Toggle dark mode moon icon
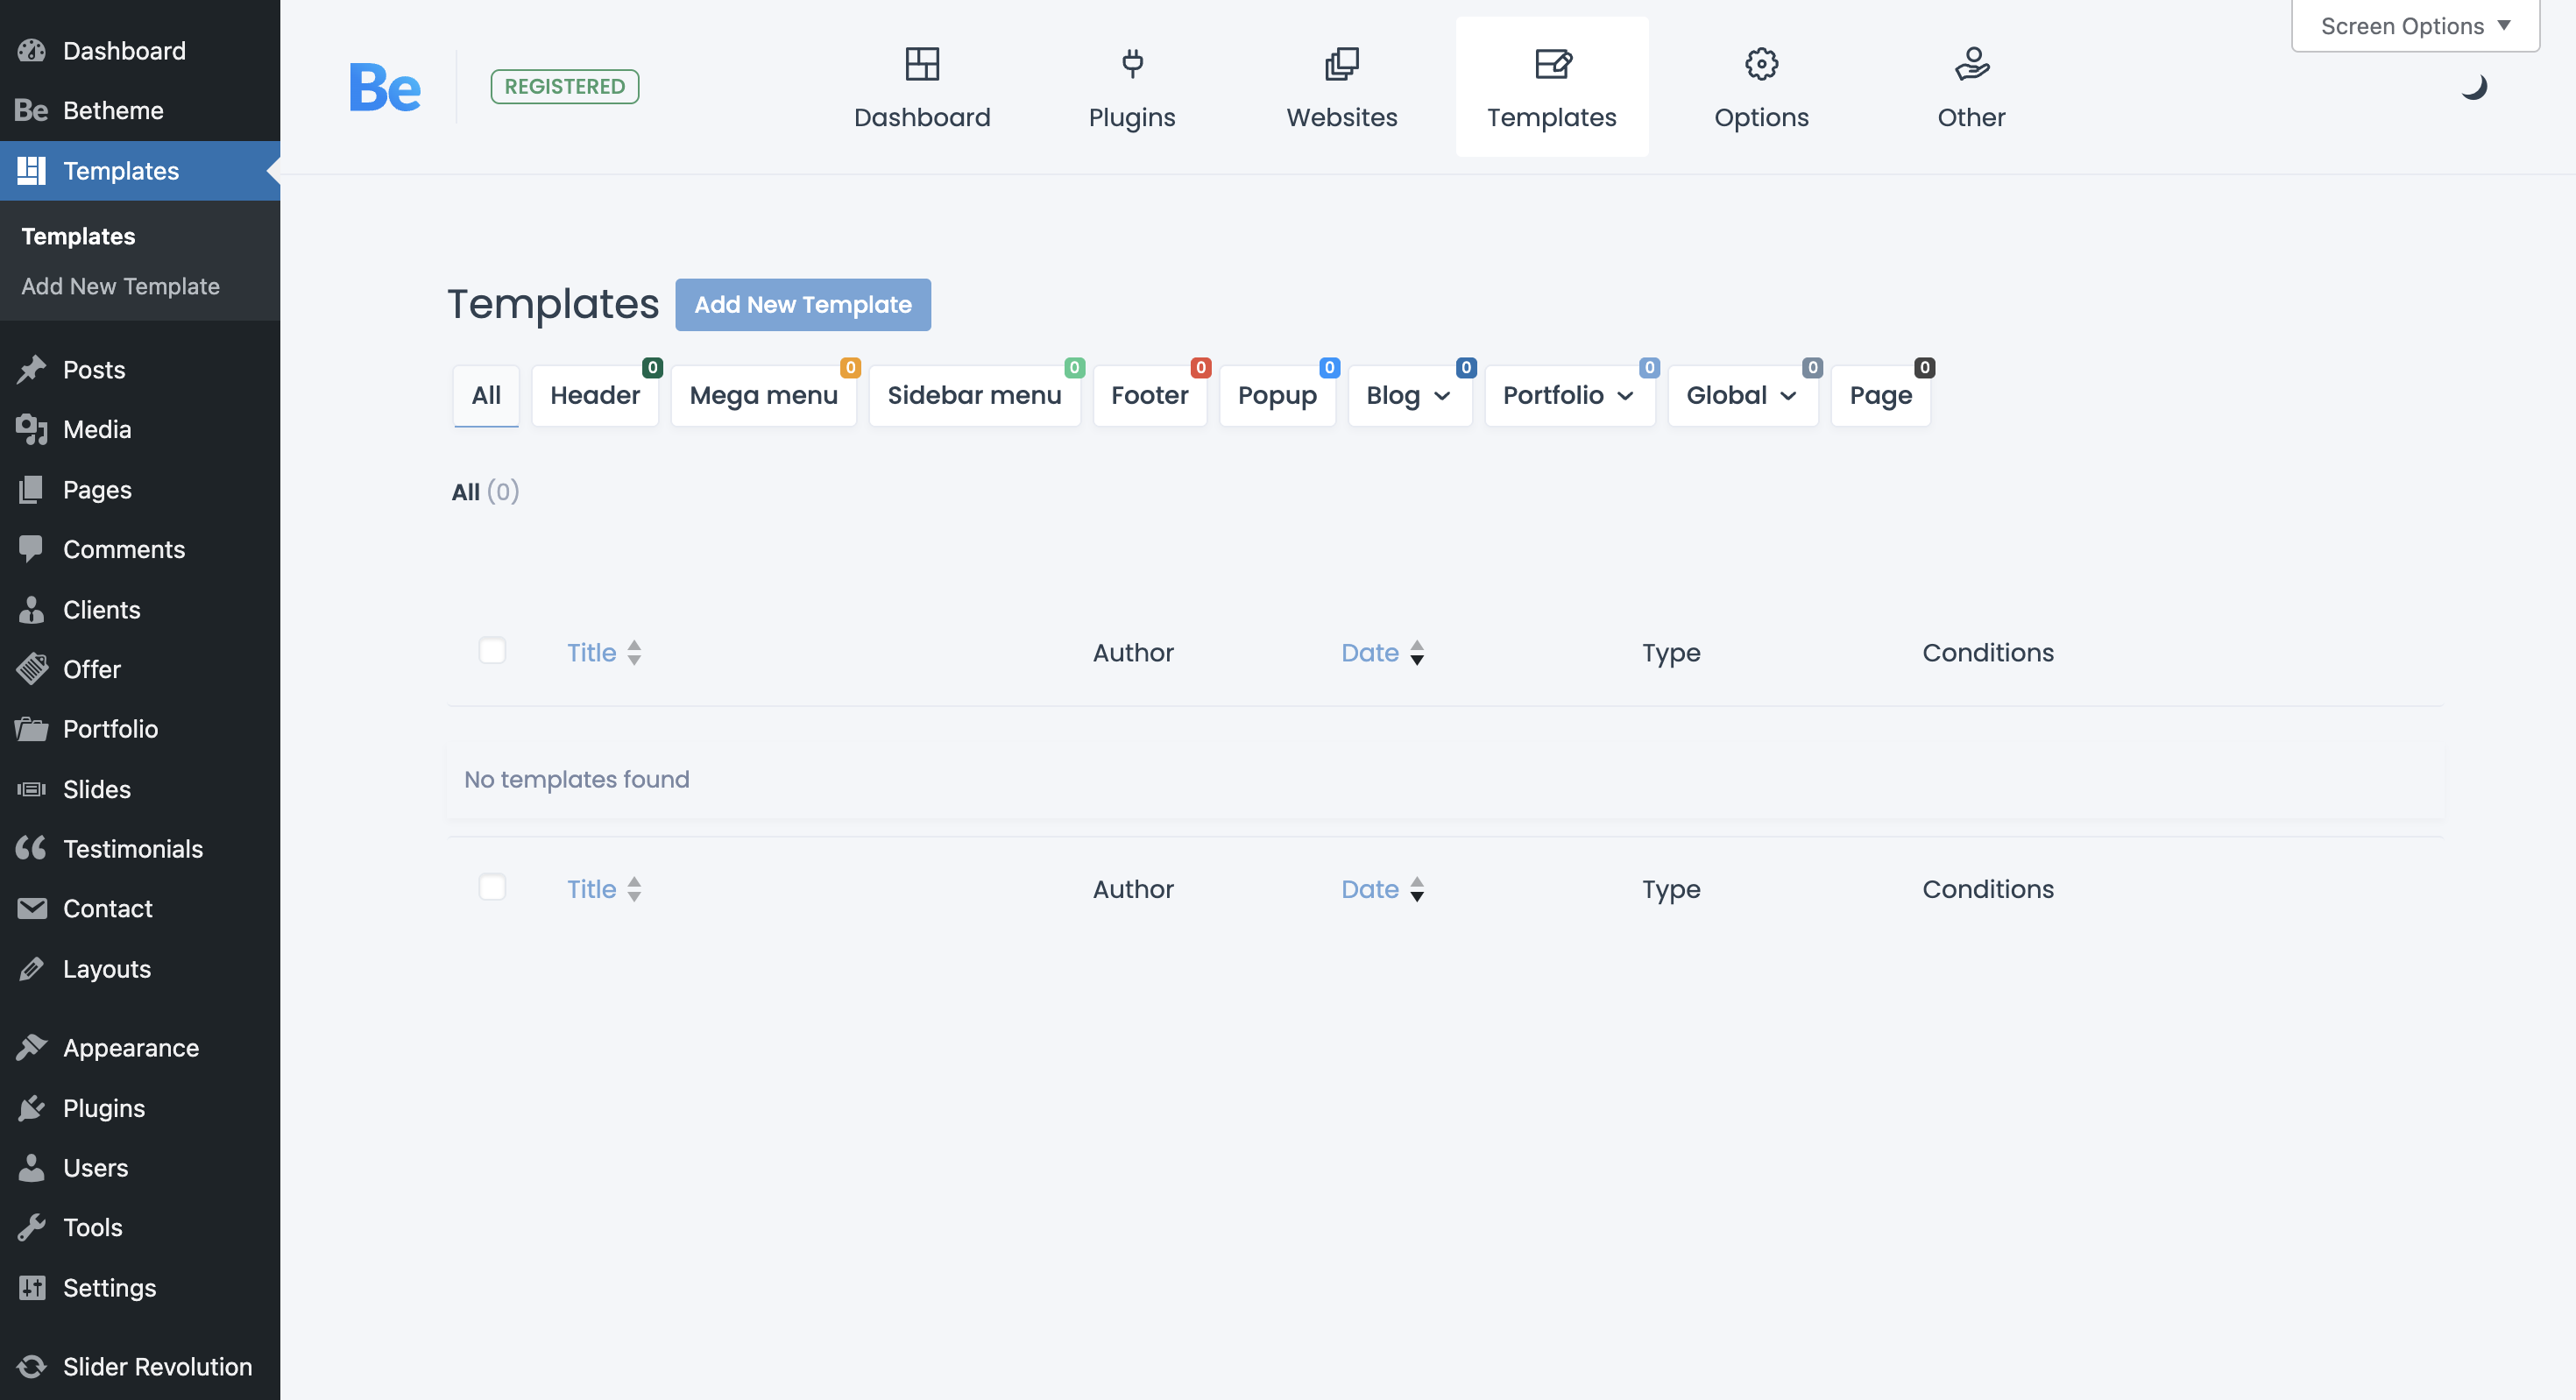Screen dimensions: 2576x1400 point(2473,87)
